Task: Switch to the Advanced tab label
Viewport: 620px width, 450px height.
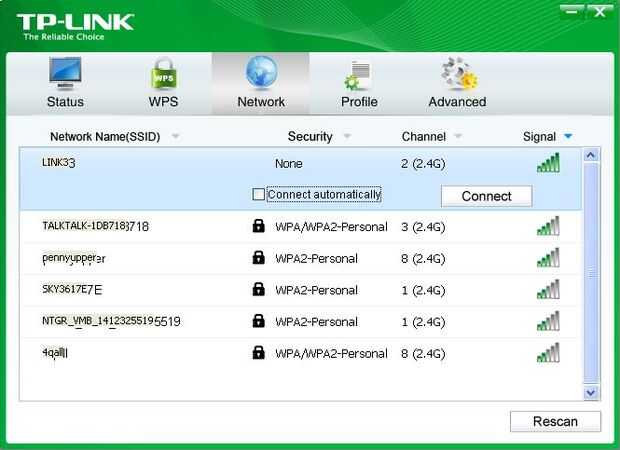Action: [x=457, y=102]
